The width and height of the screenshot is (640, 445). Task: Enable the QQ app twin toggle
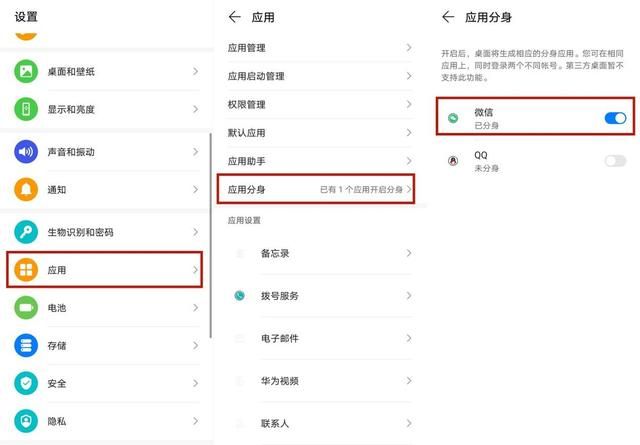click(x=615, y=161)
